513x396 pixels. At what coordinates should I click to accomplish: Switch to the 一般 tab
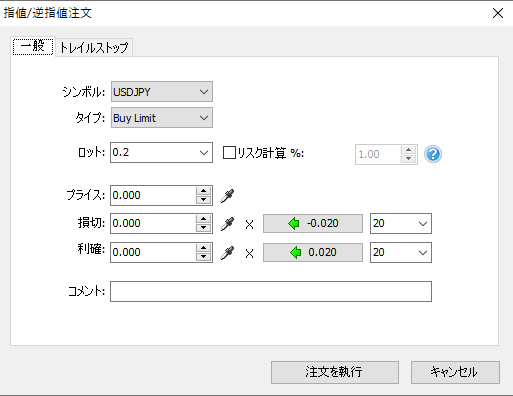[x=33, y=47]
